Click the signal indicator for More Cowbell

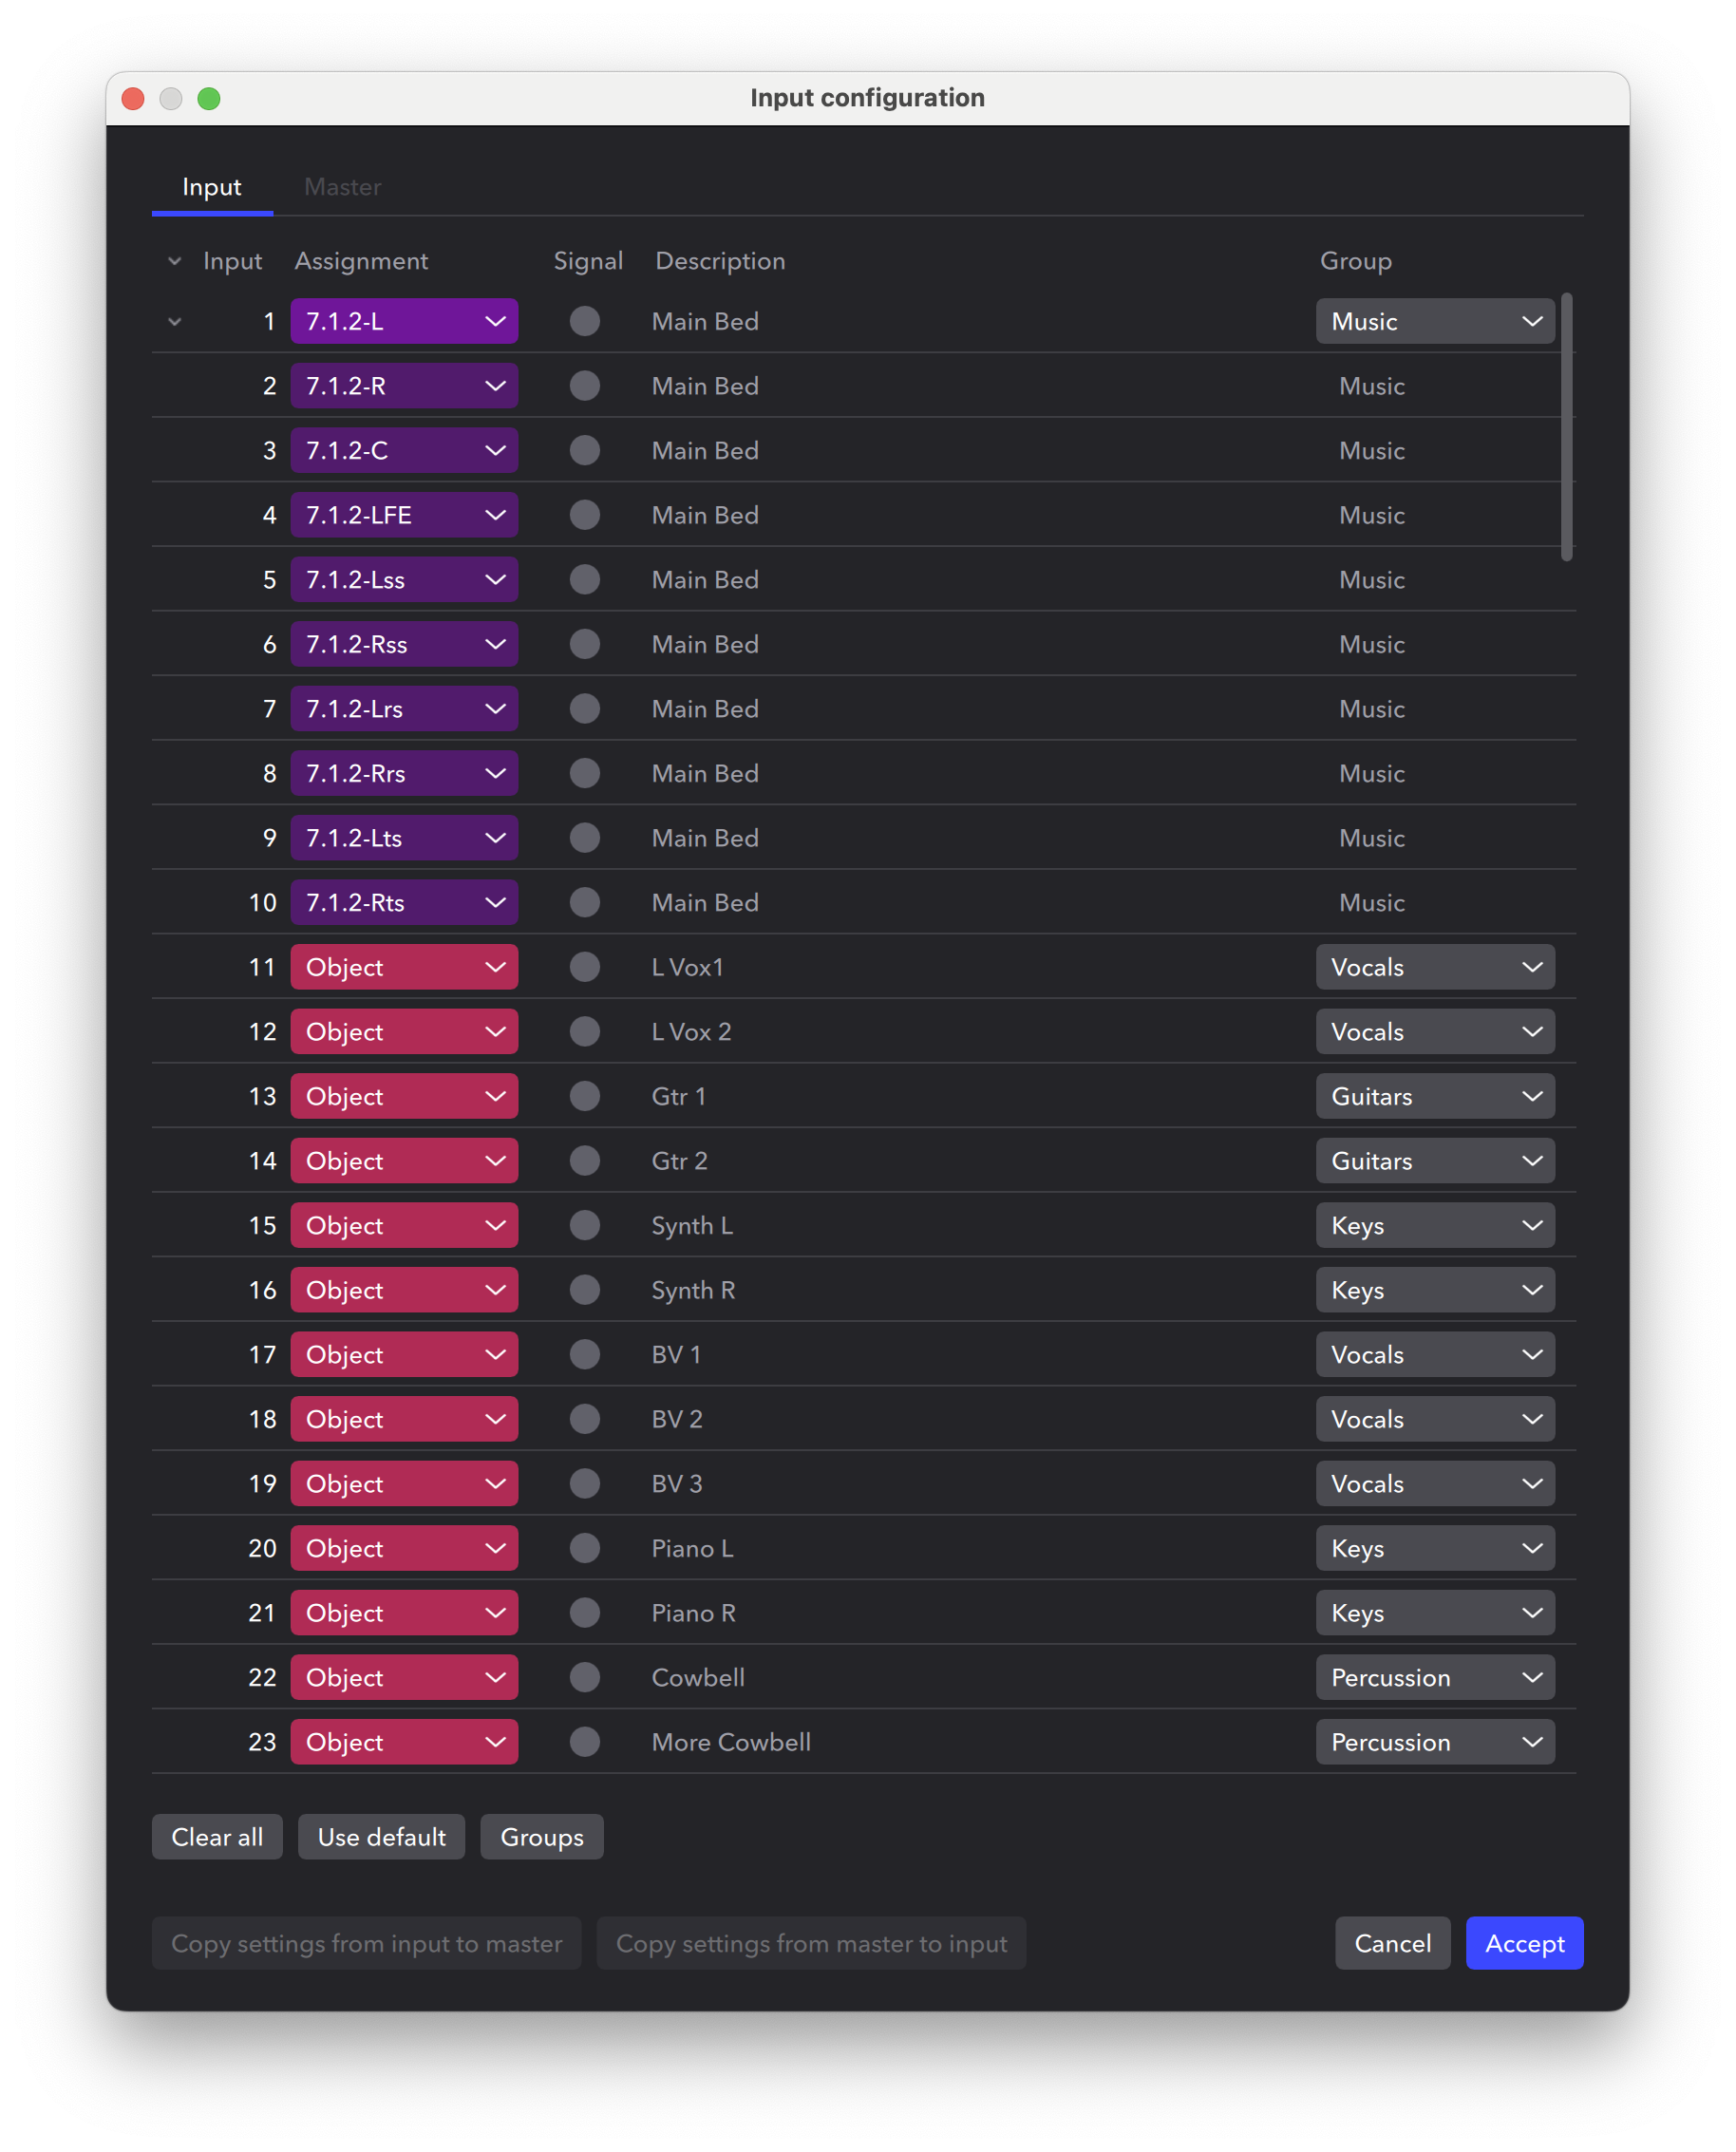pos(585,1741)
